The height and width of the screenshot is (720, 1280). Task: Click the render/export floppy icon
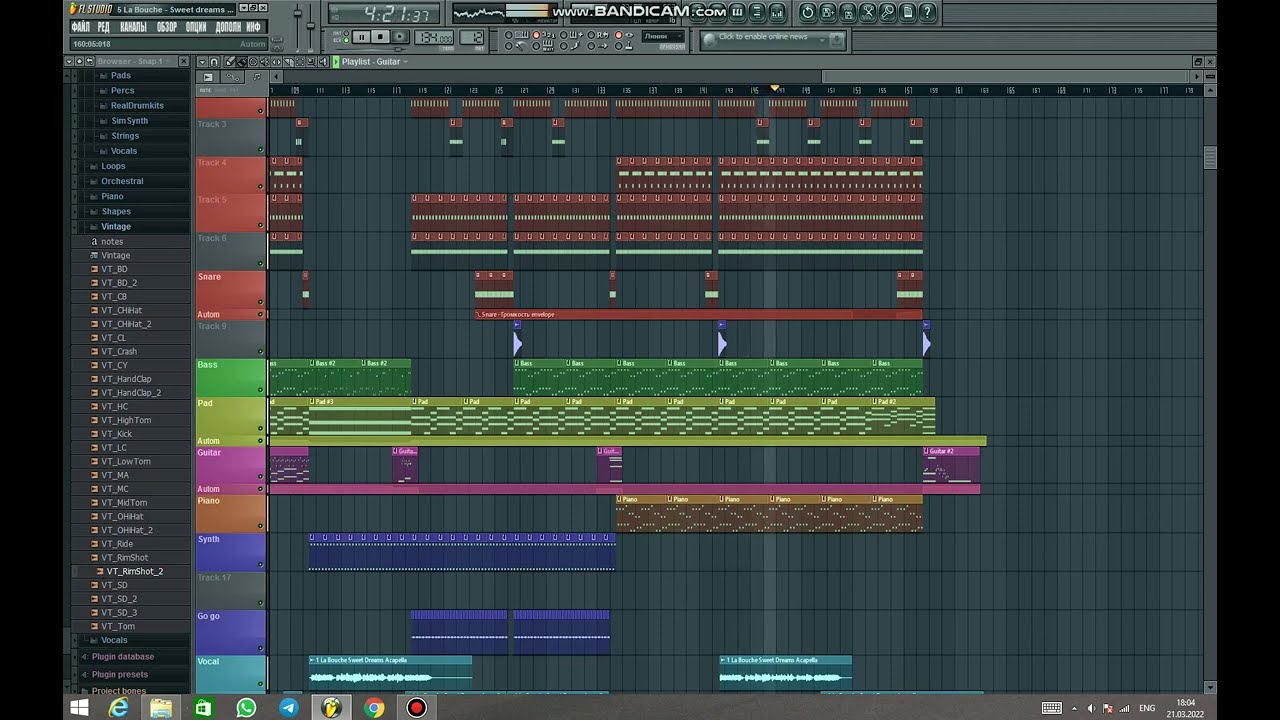coord(848,12)
